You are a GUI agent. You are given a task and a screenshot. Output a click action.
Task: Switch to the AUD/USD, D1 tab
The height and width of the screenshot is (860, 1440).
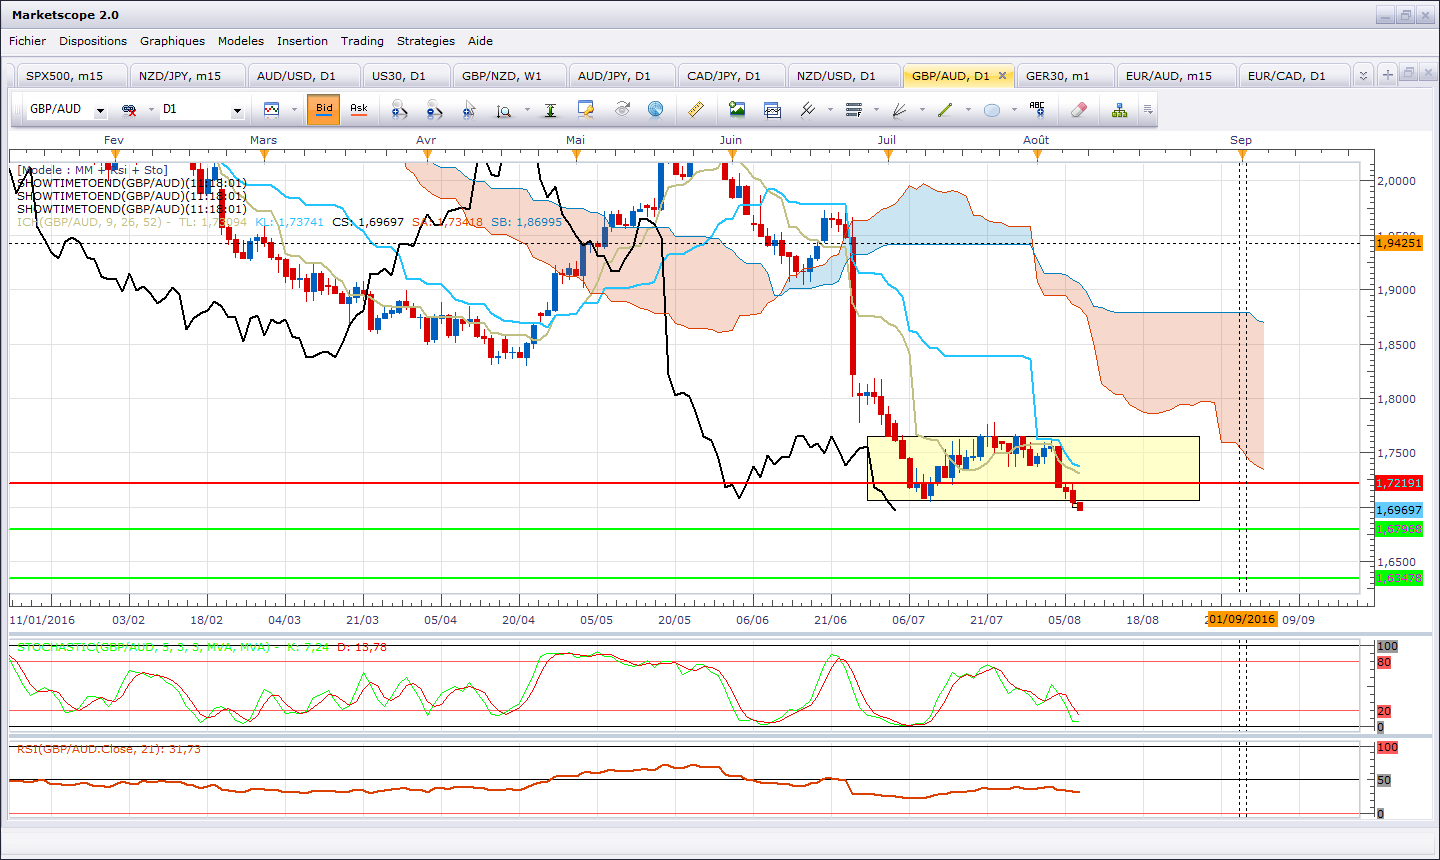click(303, 76)
